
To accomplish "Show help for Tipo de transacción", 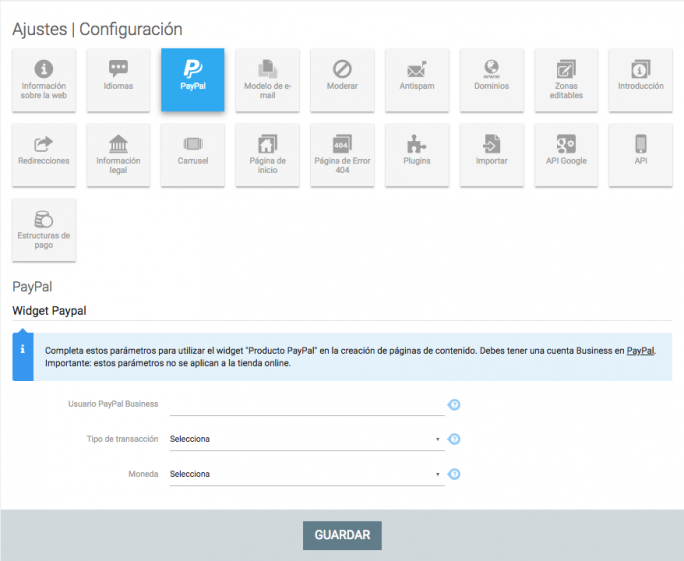I will [x=454, y=439].
